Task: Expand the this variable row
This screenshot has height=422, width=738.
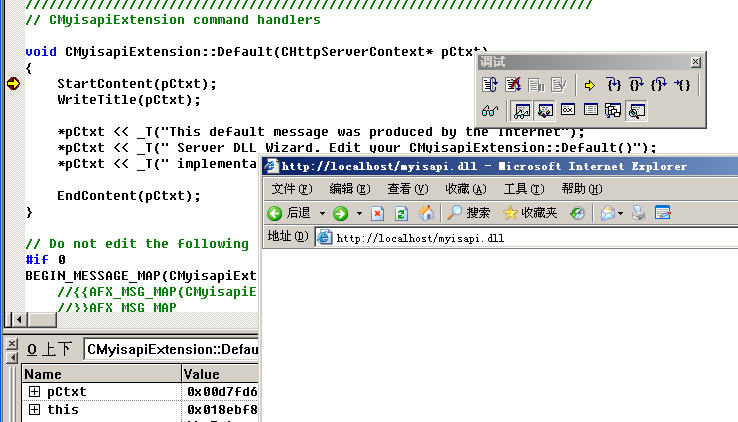Action: [34, 409]
